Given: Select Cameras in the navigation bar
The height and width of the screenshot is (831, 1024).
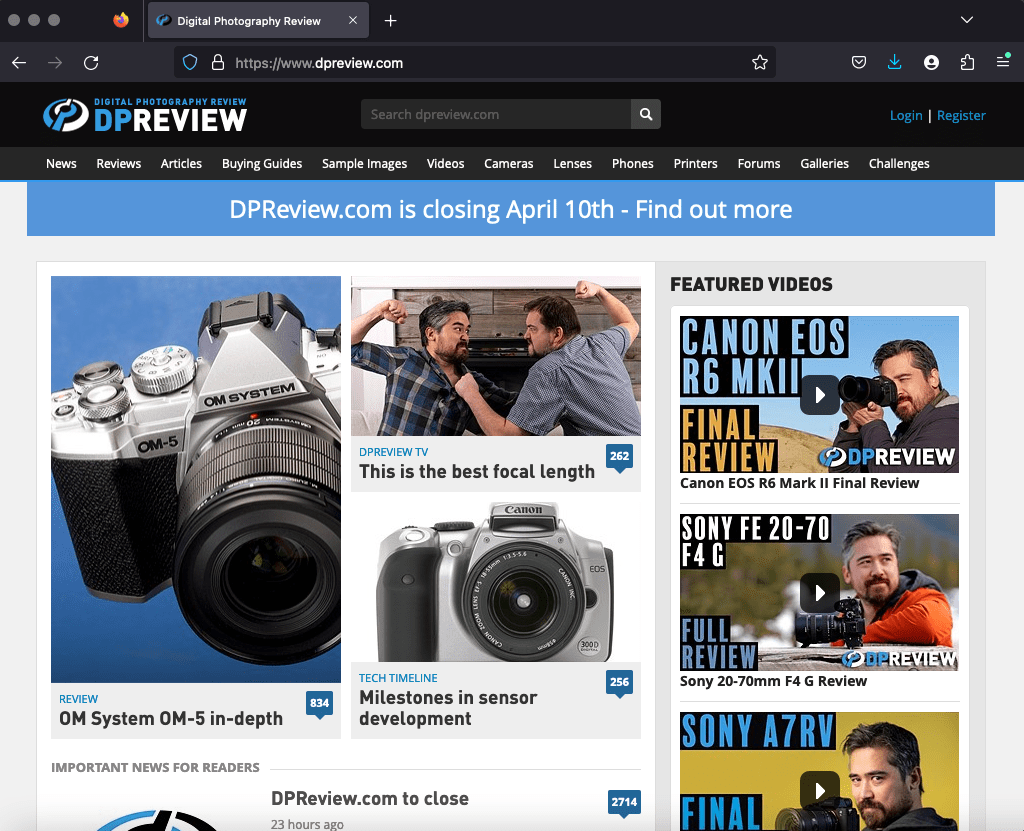Looking at the screenshot, I should coord(509,163).
